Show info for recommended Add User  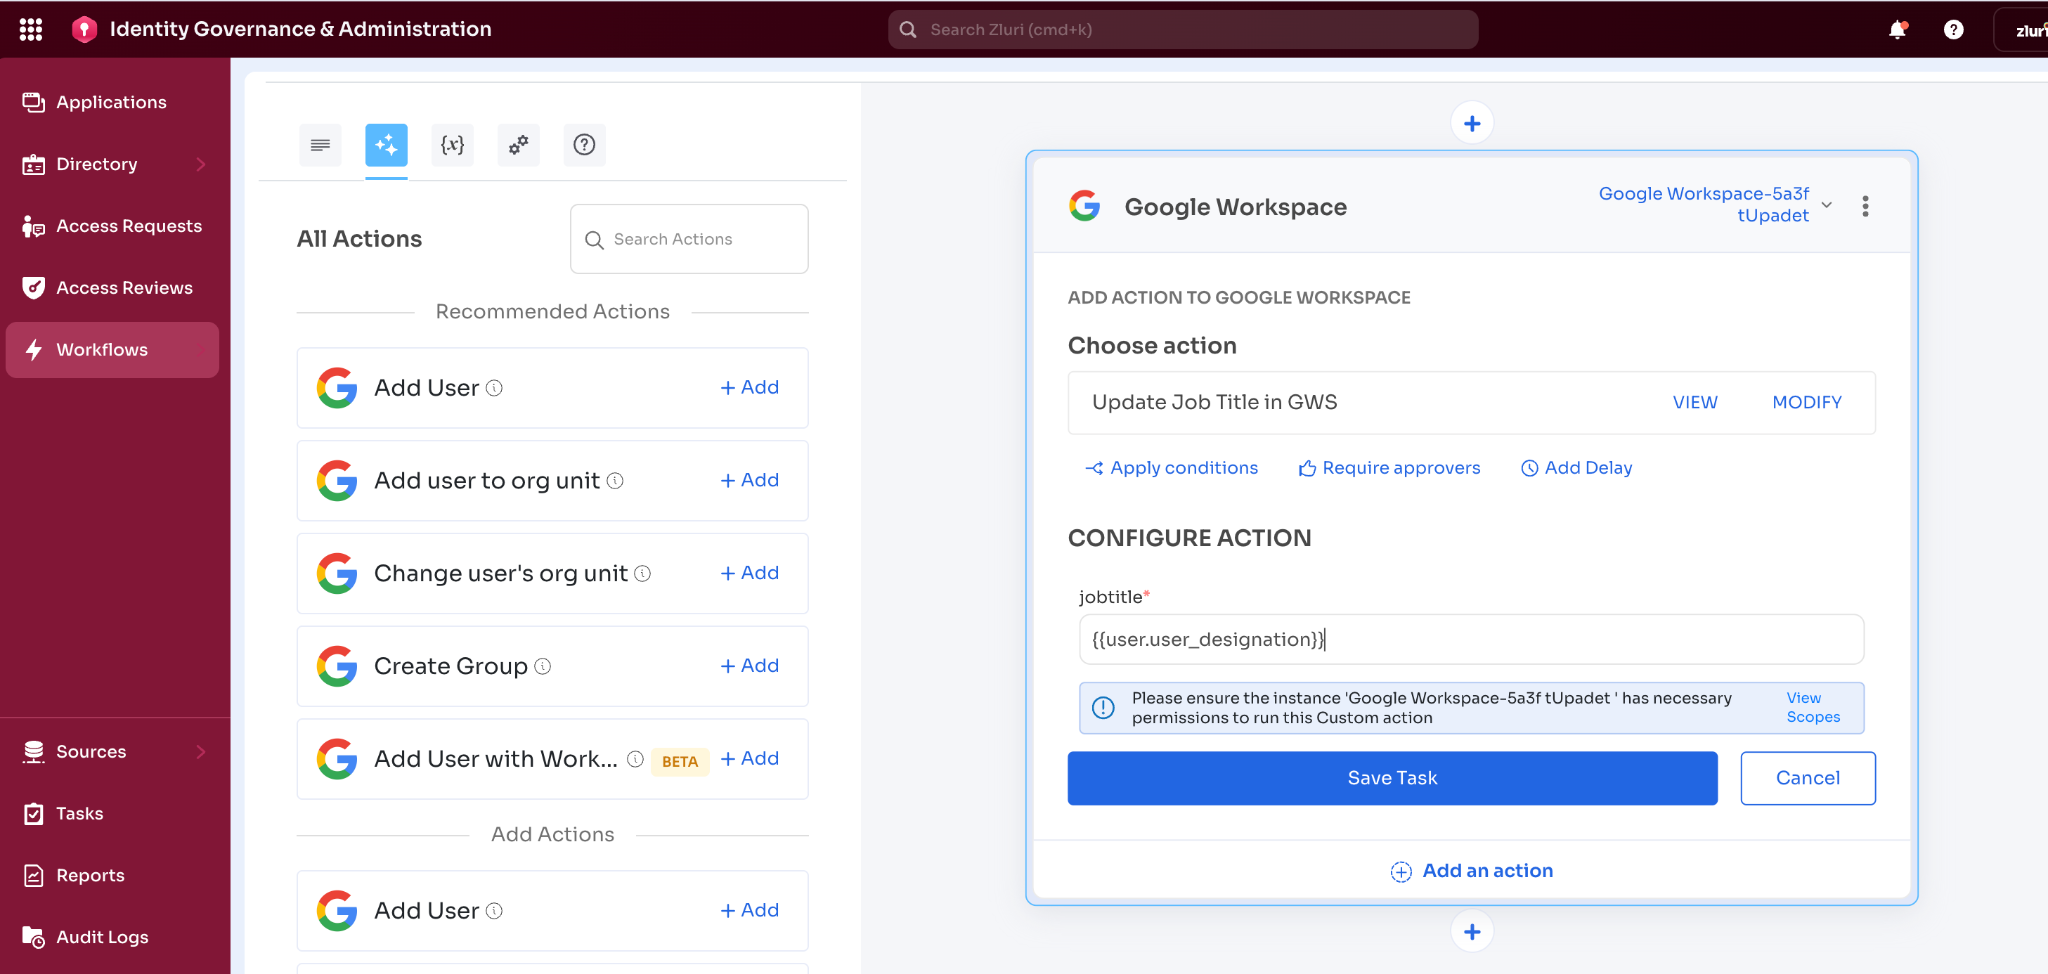tap(494, 388)
